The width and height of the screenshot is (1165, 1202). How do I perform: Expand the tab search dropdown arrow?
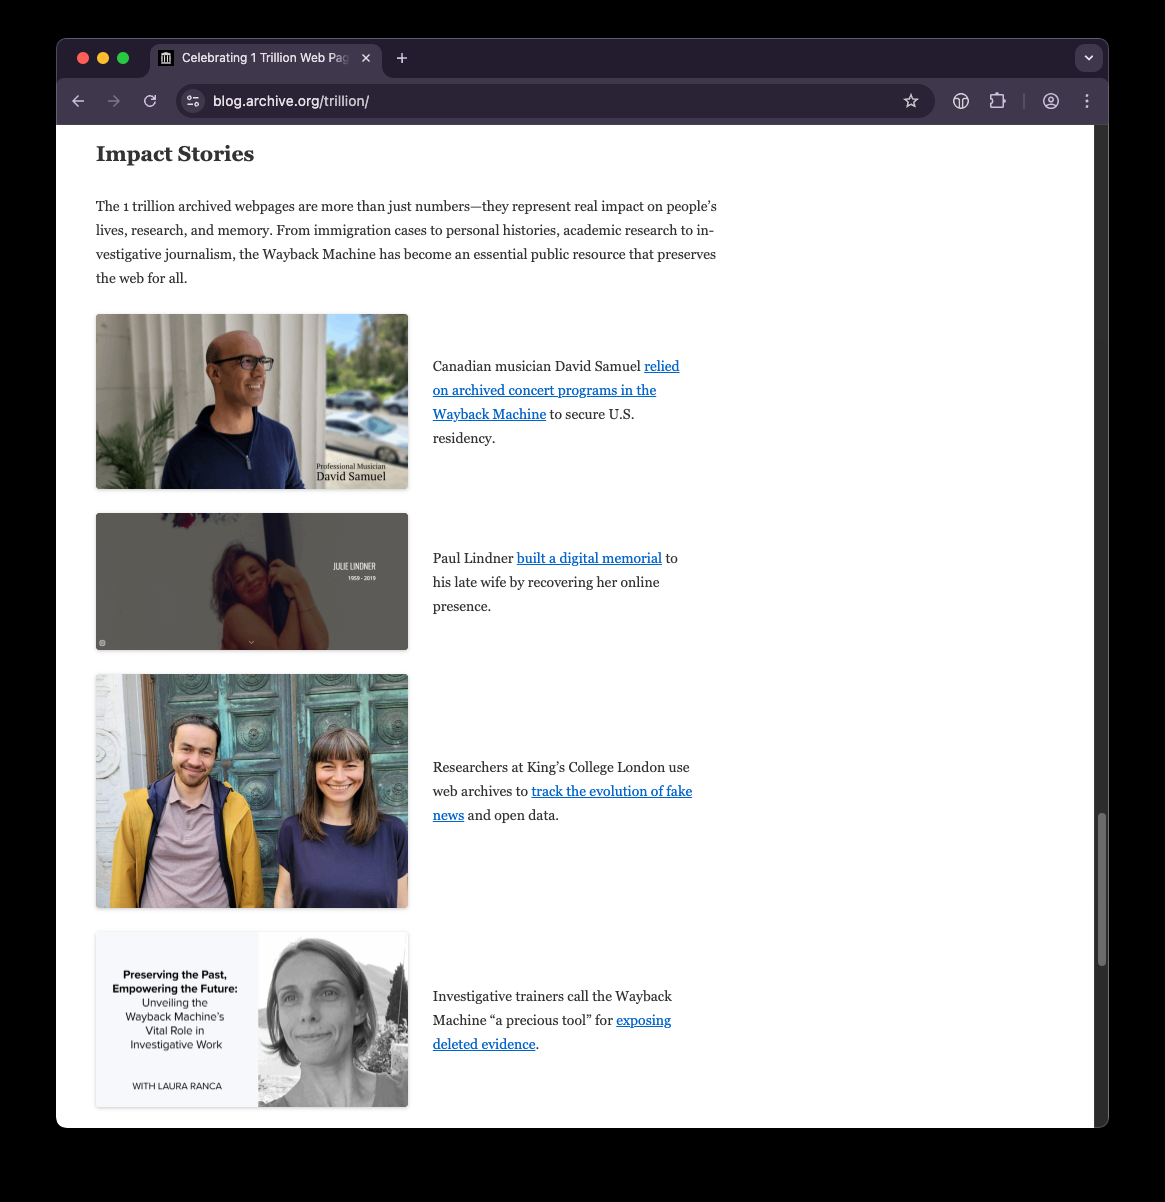pyautogui.click(x=1088, y=58)
